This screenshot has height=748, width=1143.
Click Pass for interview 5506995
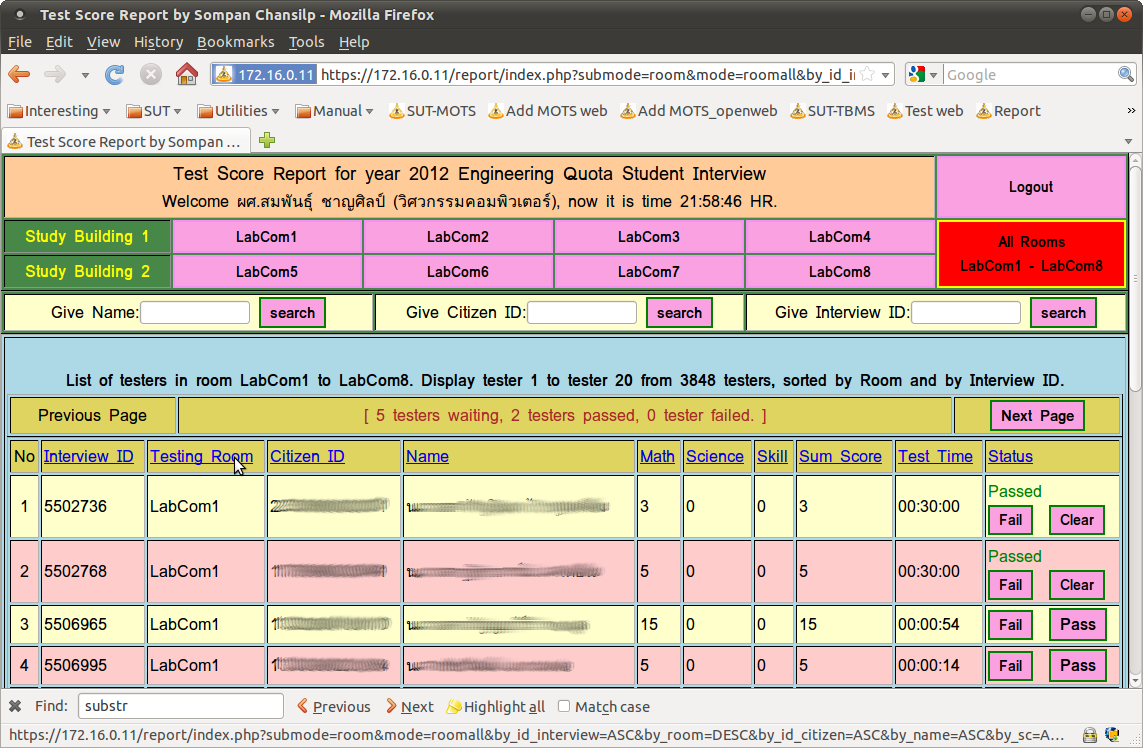click(x=1077, y=665)
